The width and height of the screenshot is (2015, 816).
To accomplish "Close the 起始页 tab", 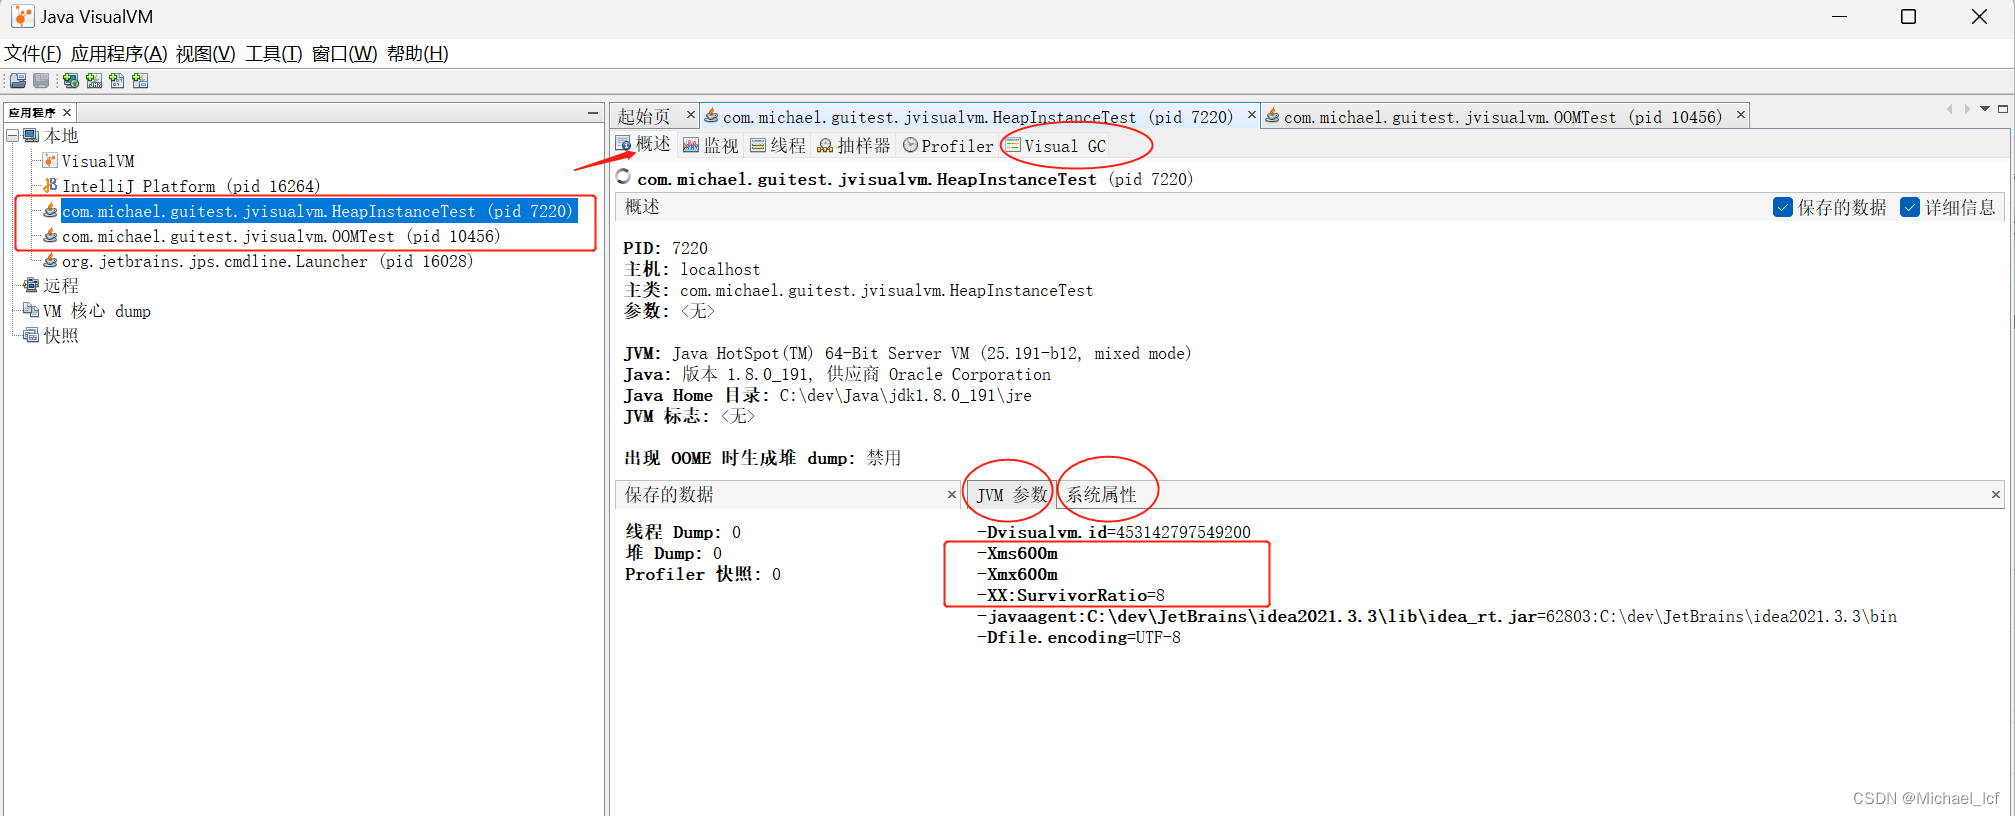I will tap(690, 115).
